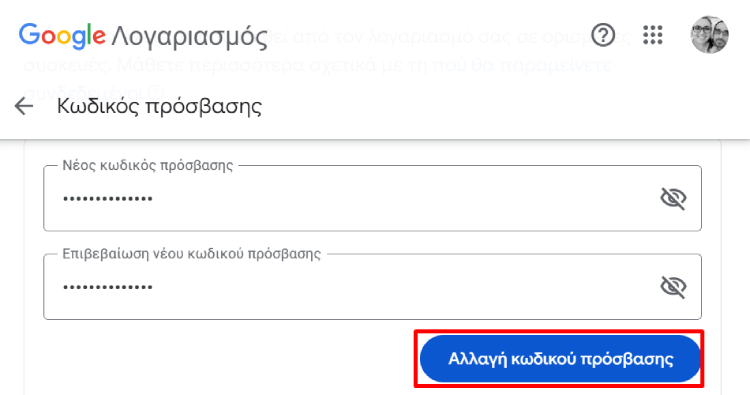Click the Λογαριασμός text beside Google logo
This screenshot has width=750, height=395.
tap(189, 37)
